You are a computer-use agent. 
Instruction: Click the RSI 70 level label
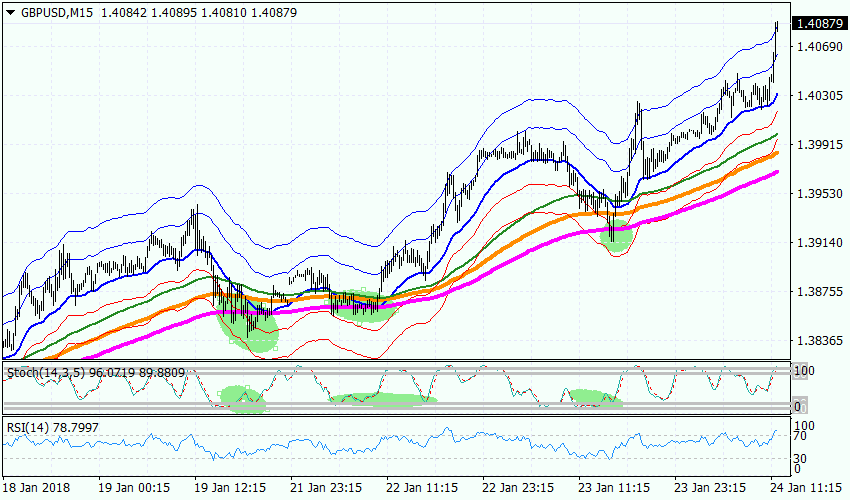800,435
